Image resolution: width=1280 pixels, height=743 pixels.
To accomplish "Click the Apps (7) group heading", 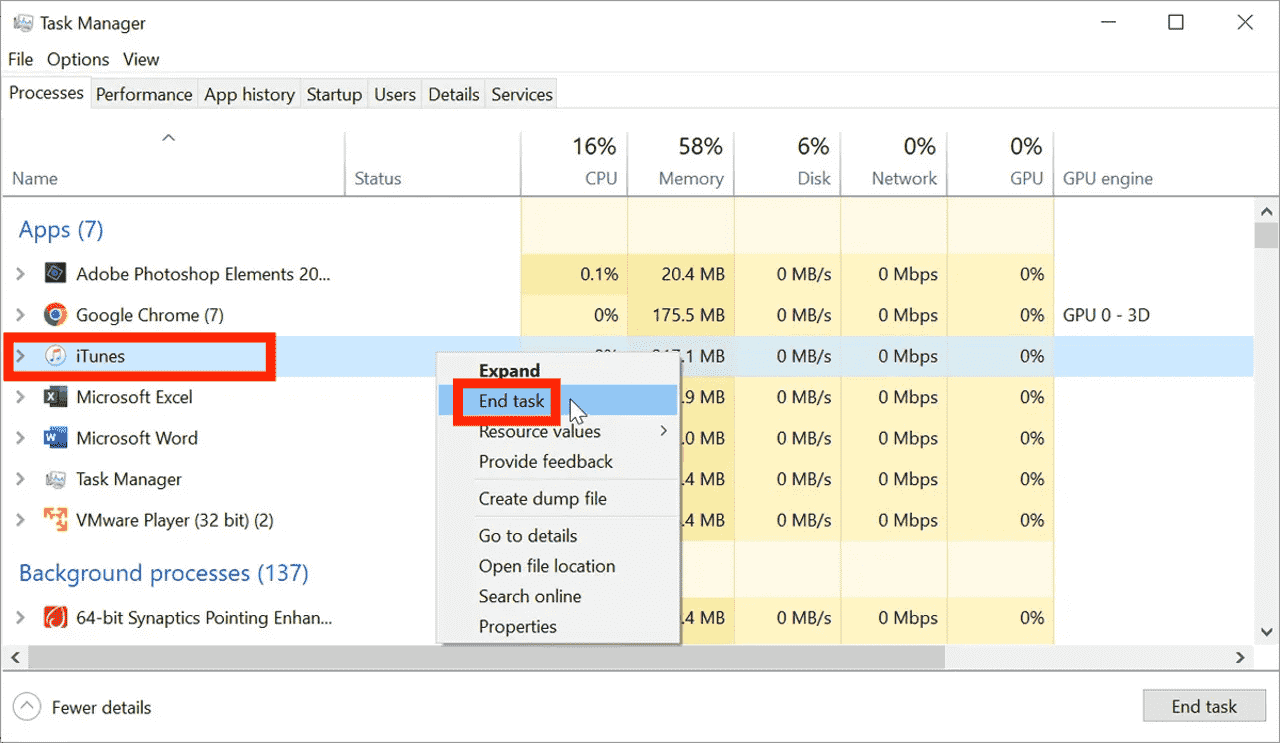I will tap(61, 230).
